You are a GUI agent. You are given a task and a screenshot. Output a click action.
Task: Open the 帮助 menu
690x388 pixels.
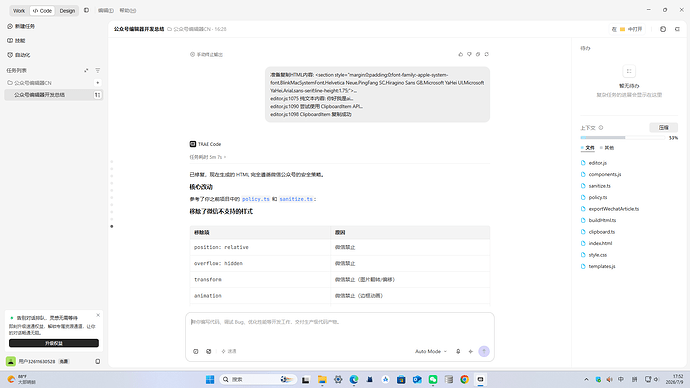[x=128, y=11]
